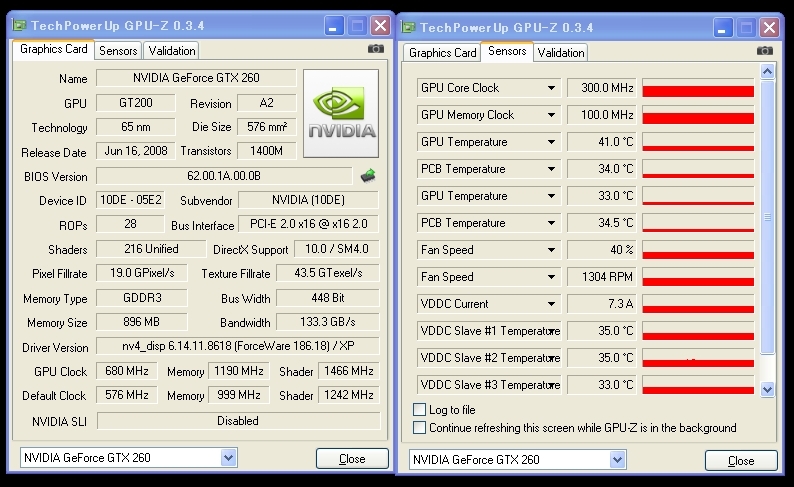This screenshot has height=487, width=794.
Task: Open the VDDC Slave #1 Temperature dropdown
Action: click(551, 331)
